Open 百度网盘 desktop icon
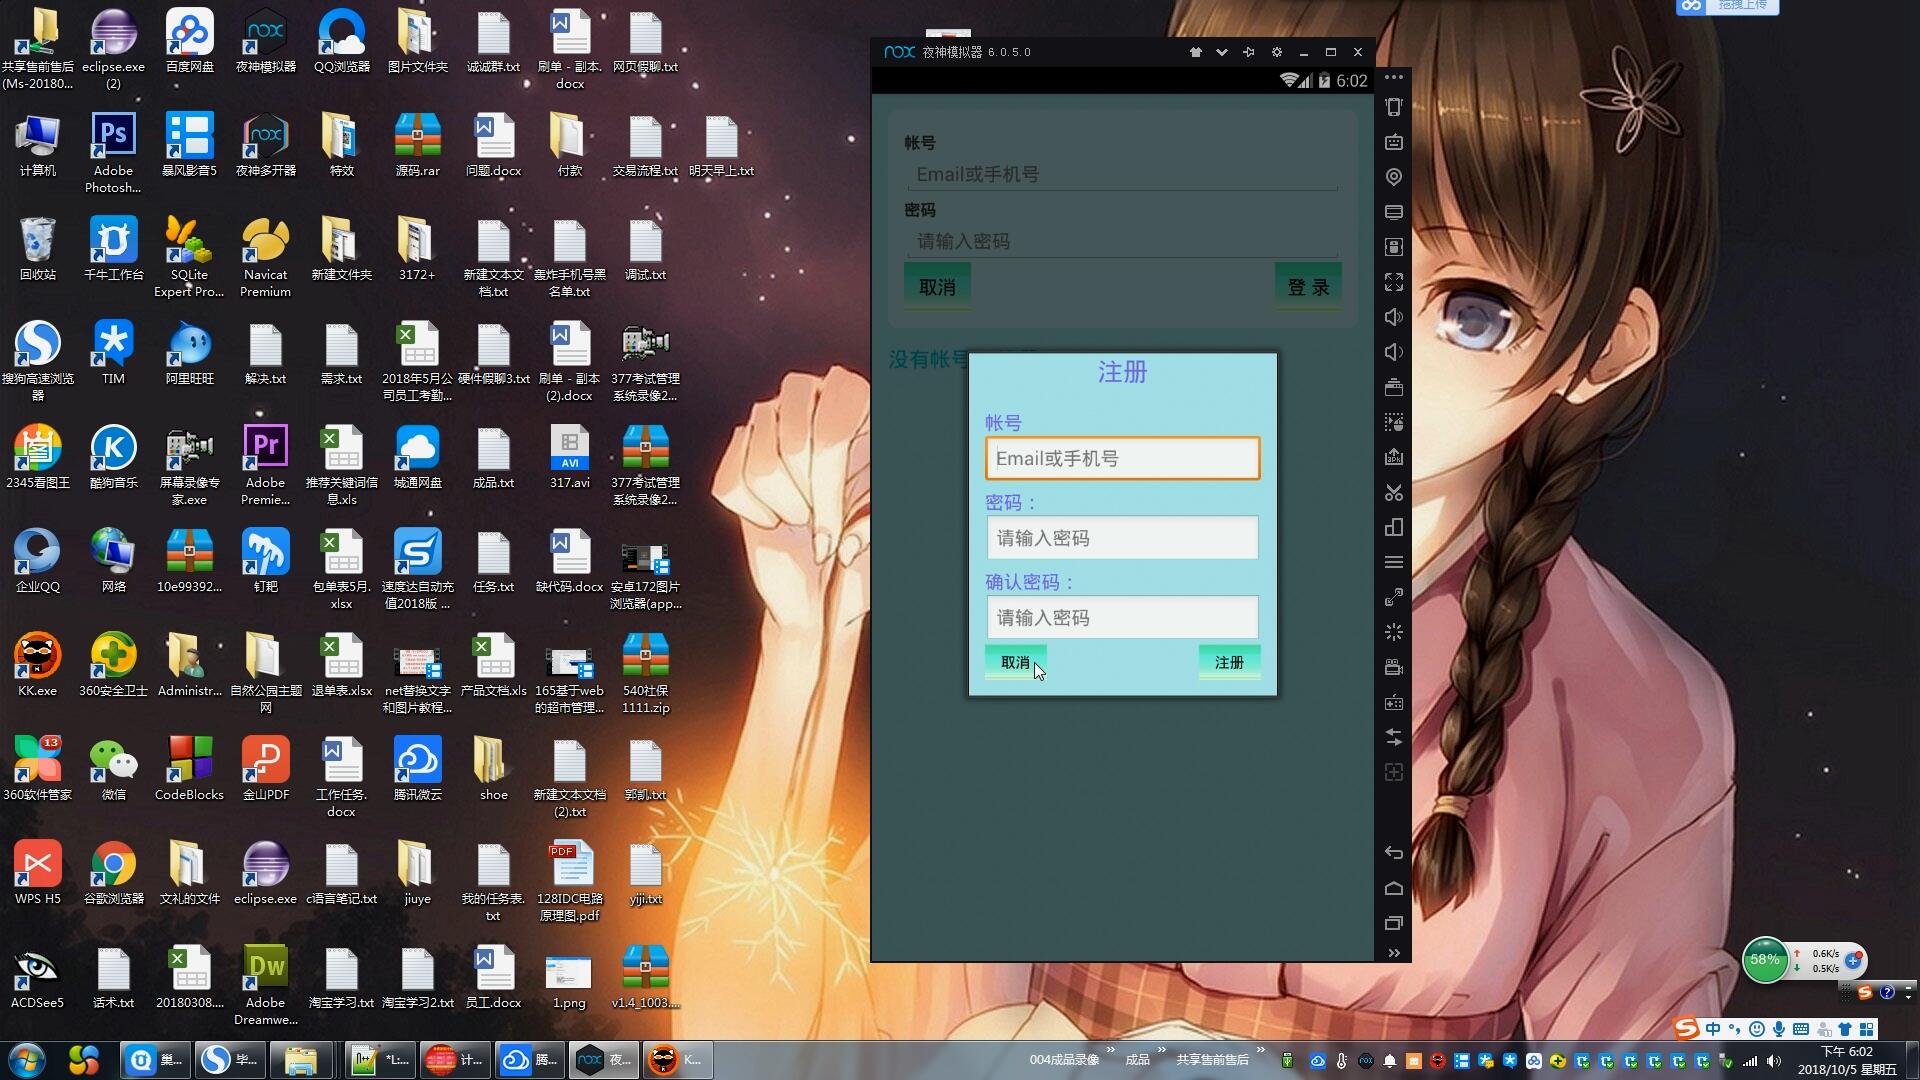 (189, 42)
